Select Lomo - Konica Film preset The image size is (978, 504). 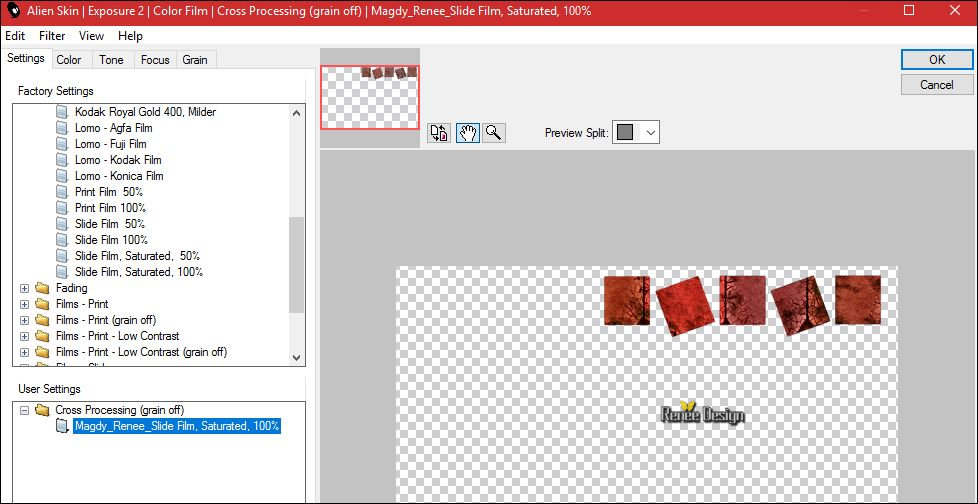119,176
